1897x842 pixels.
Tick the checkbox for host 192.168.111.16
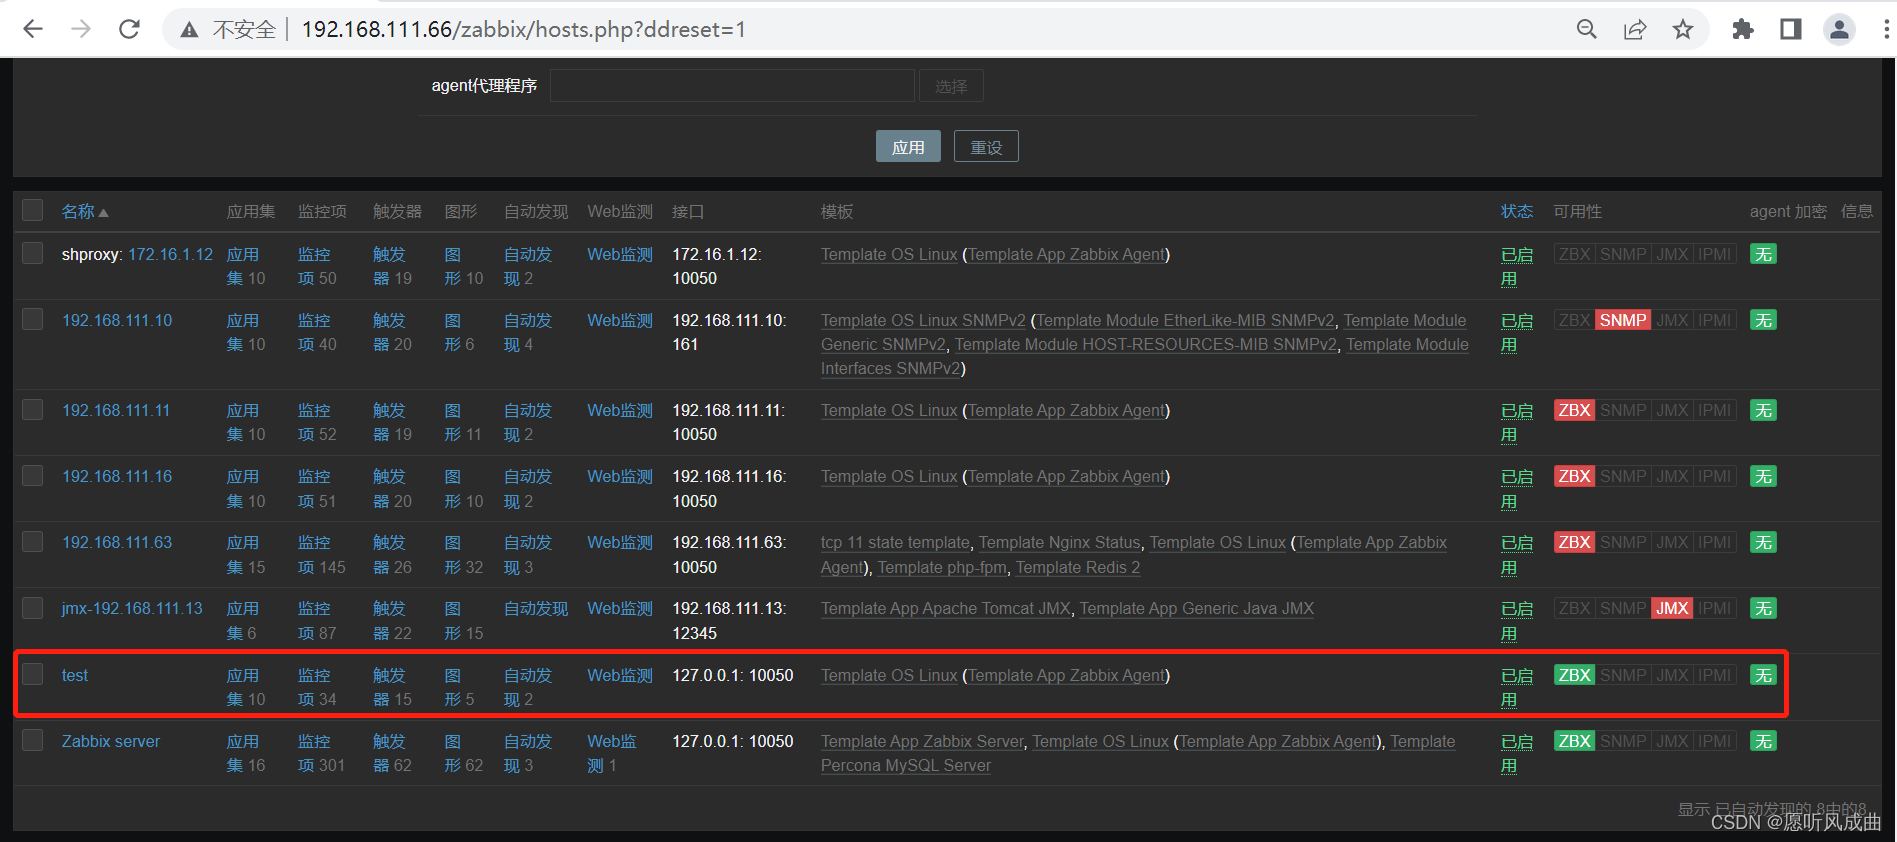point(33,475)
